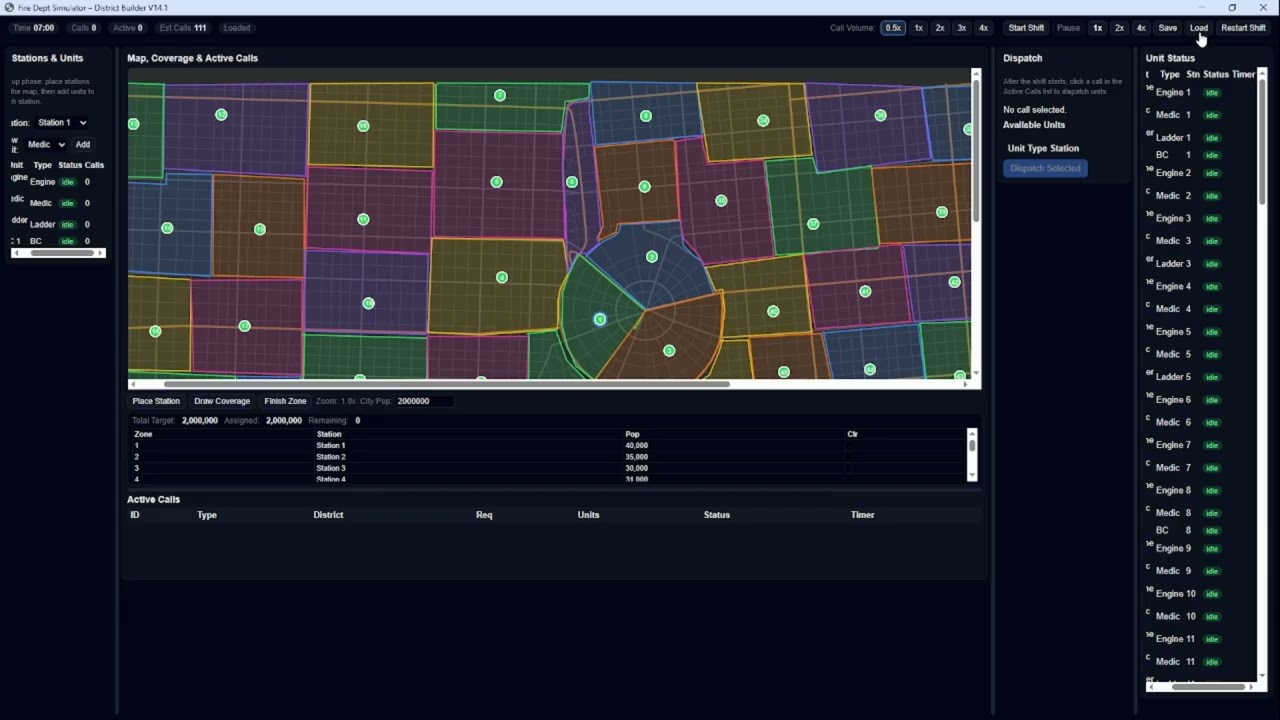
Task: Select BC 8 in the Unit Status list
Action: [x=1200, y=531]
